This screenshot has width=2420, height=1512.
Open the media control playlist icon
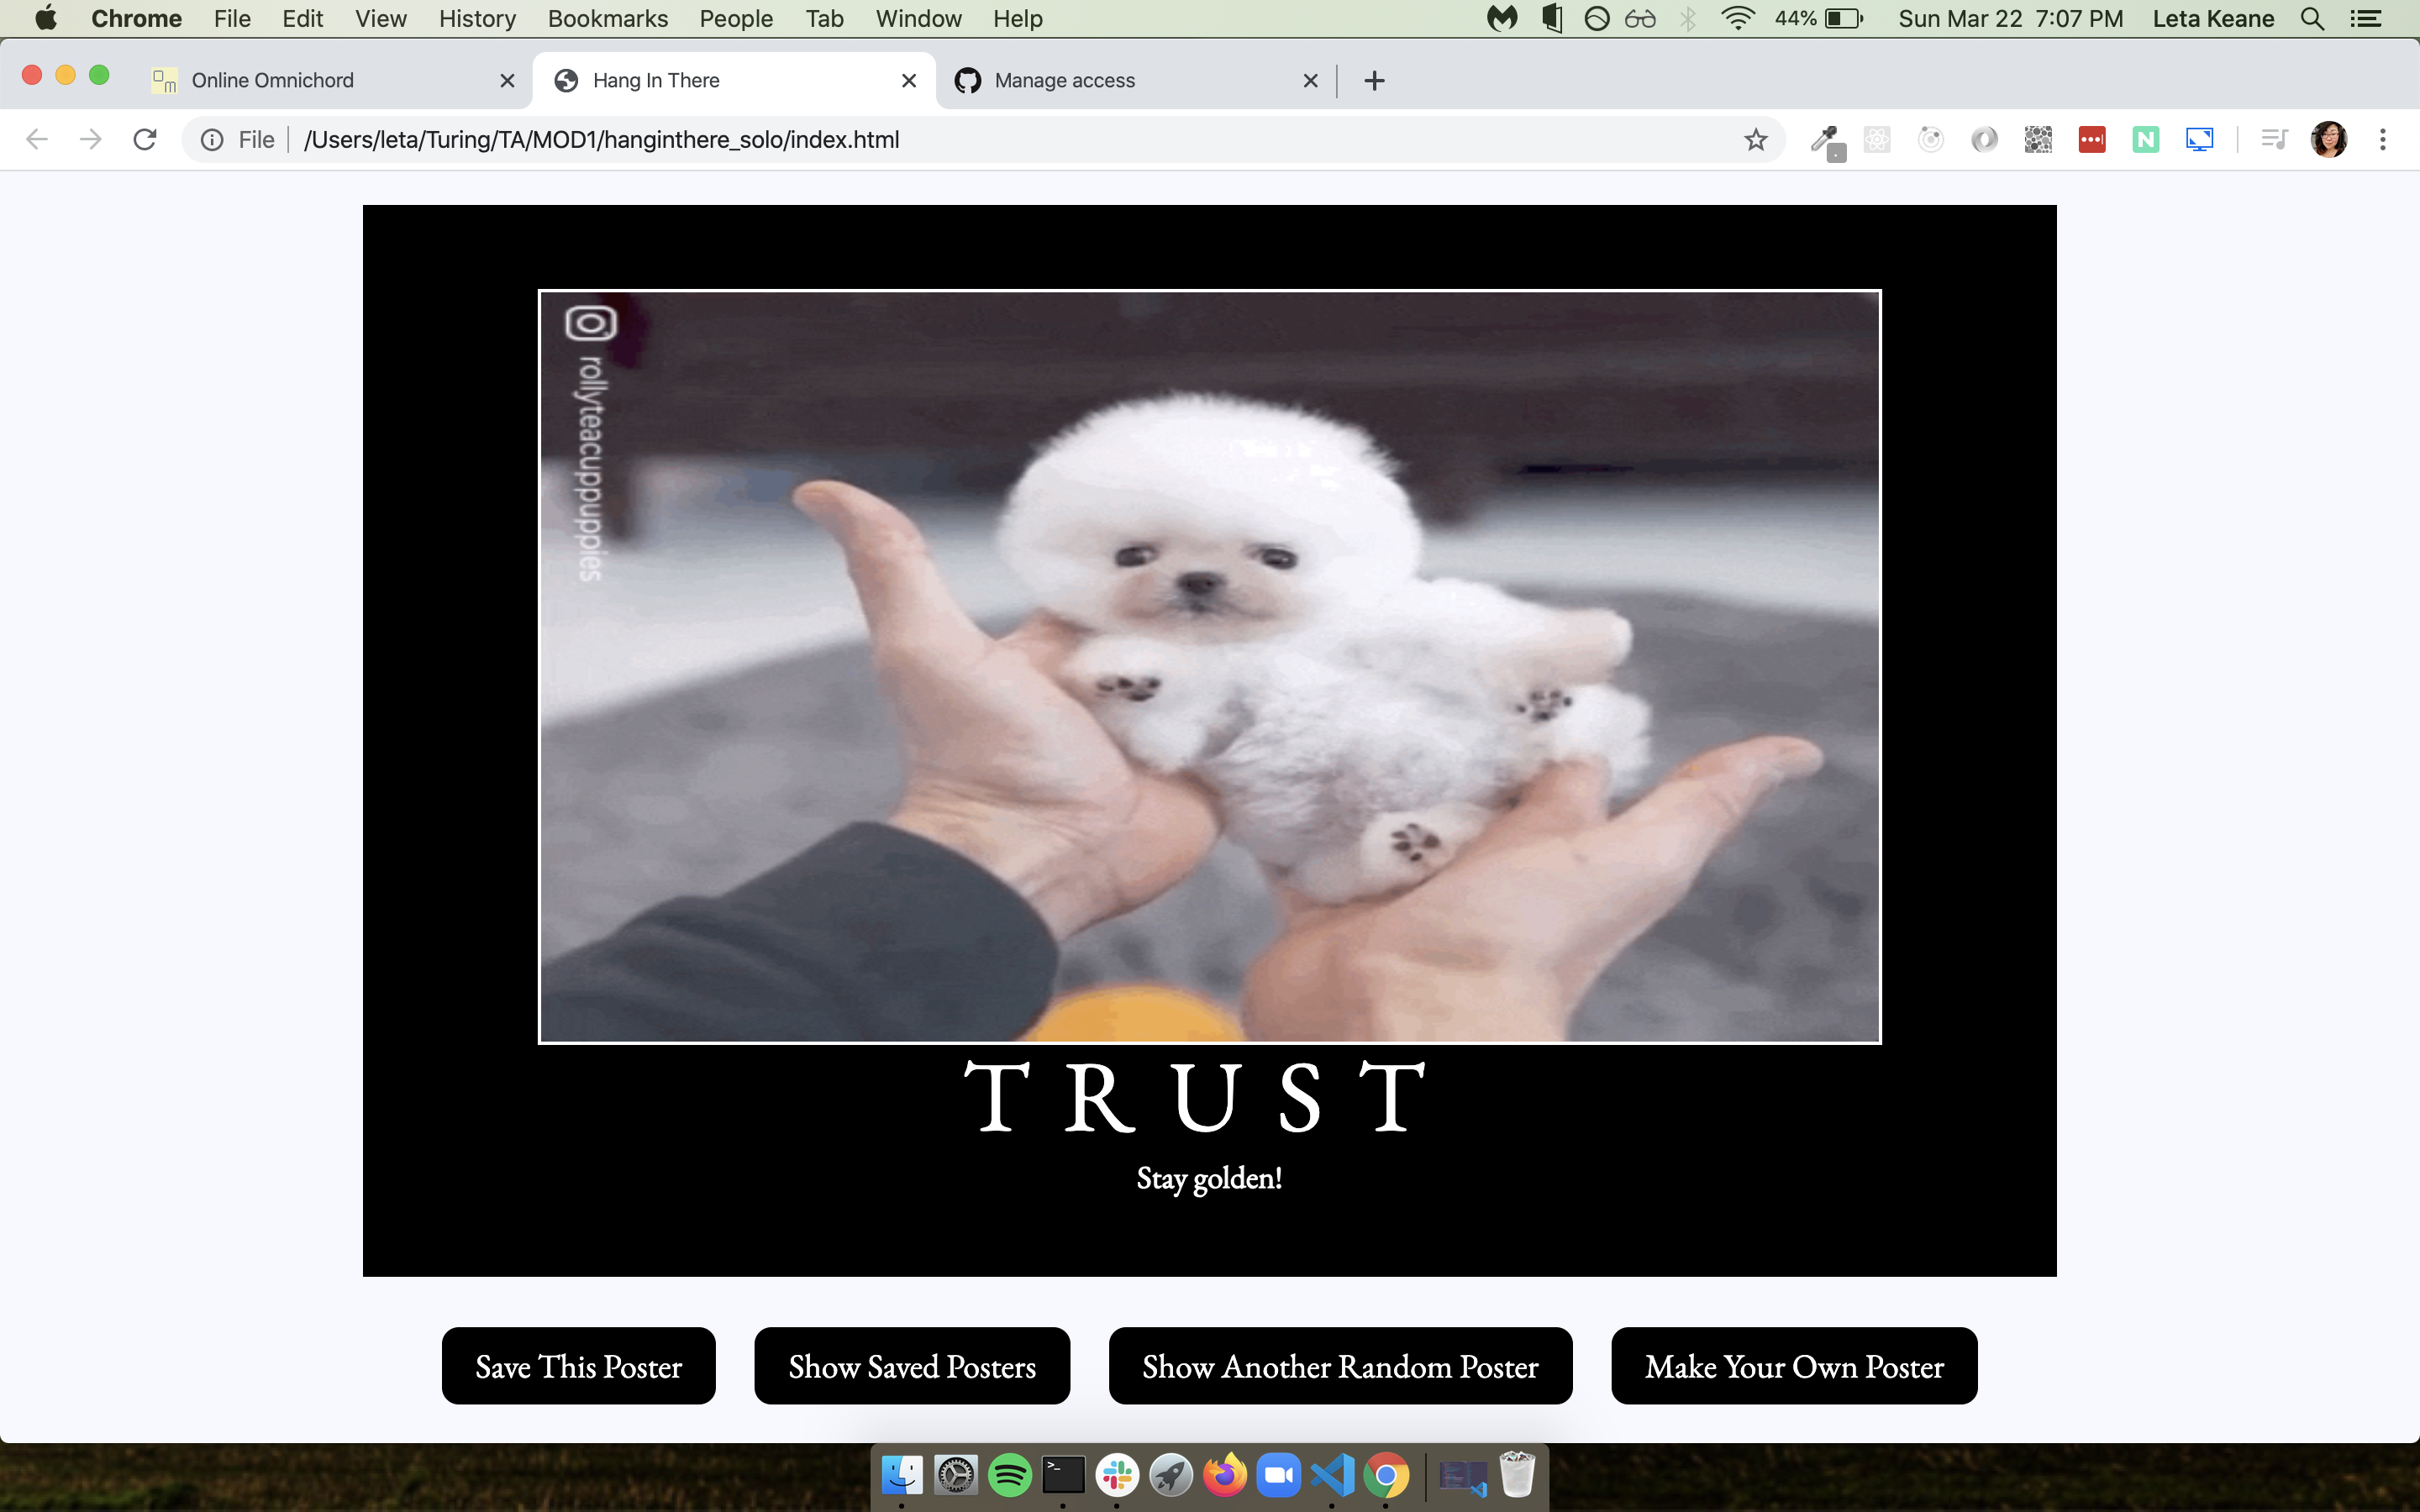2274,140
